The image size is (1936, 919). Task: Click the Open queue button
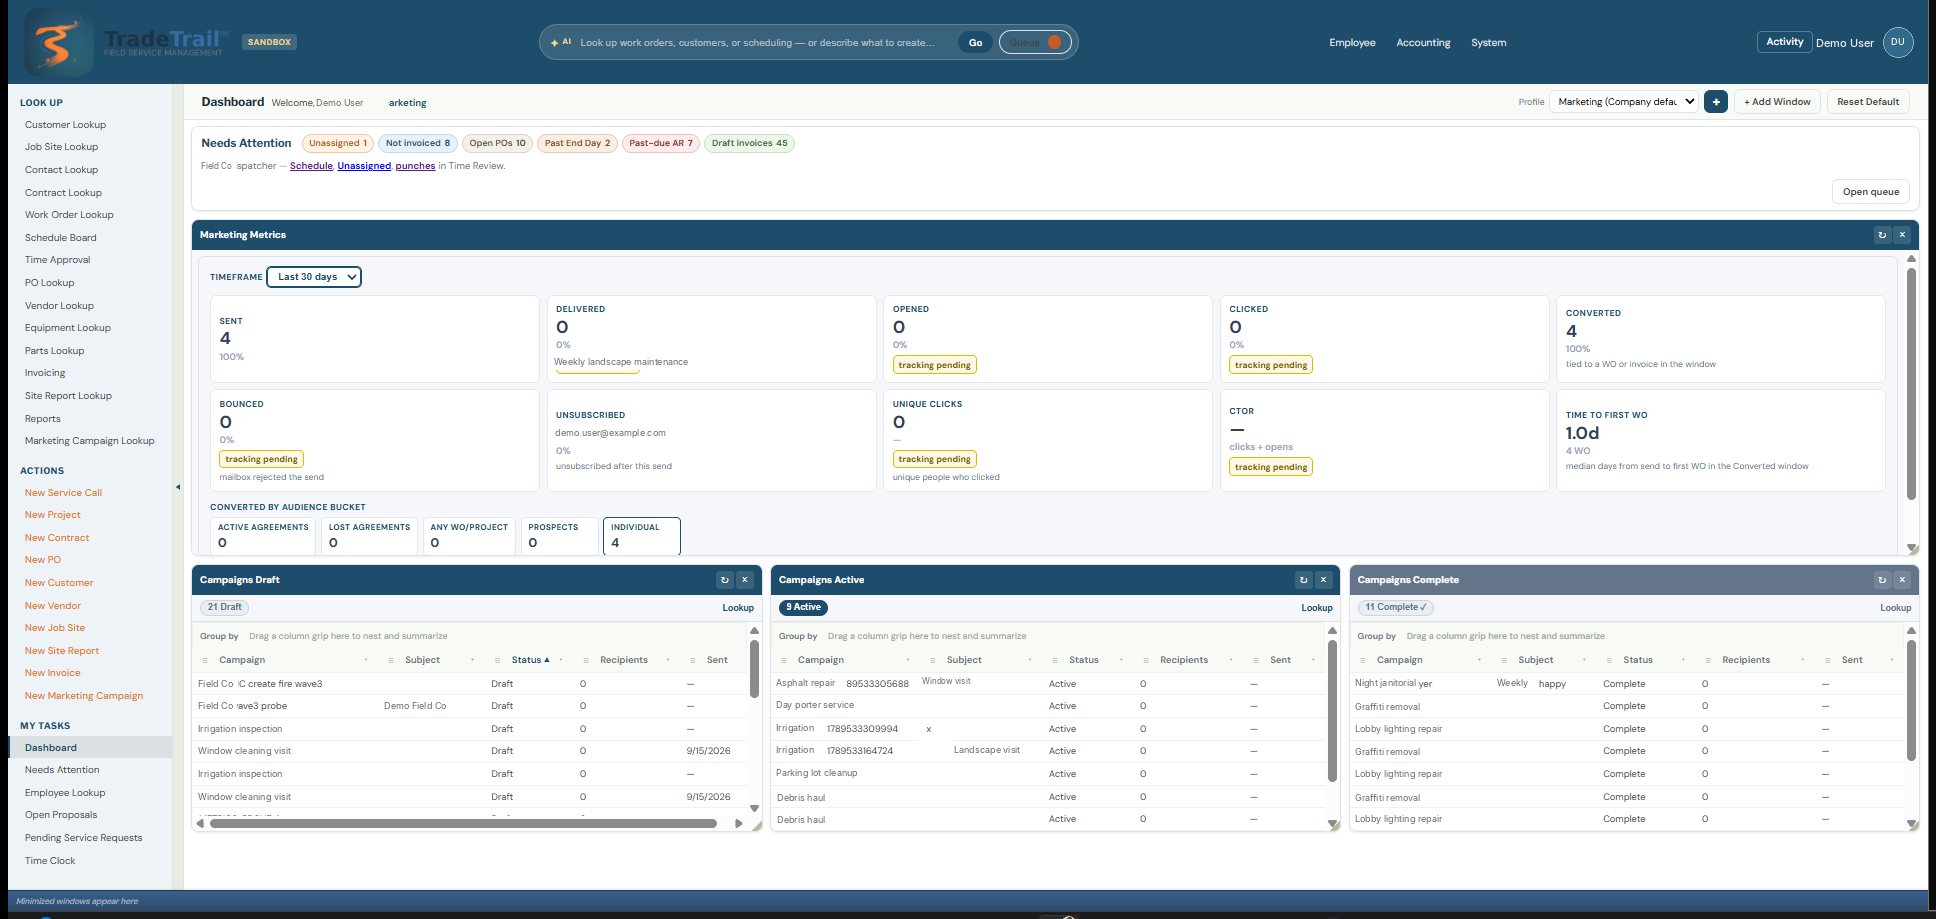pyautogui.click(x=1871, y=192)
